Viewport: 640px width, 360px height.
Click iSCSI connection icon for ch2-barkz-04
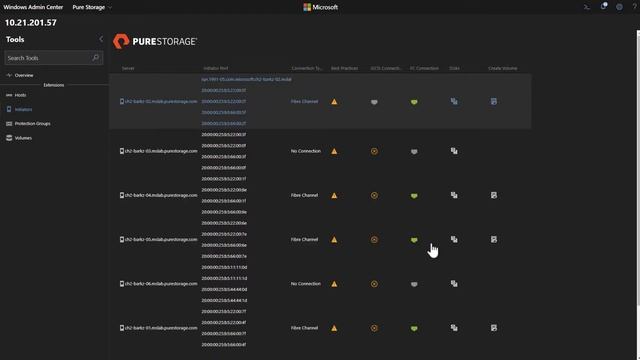(x=374, y=196)
